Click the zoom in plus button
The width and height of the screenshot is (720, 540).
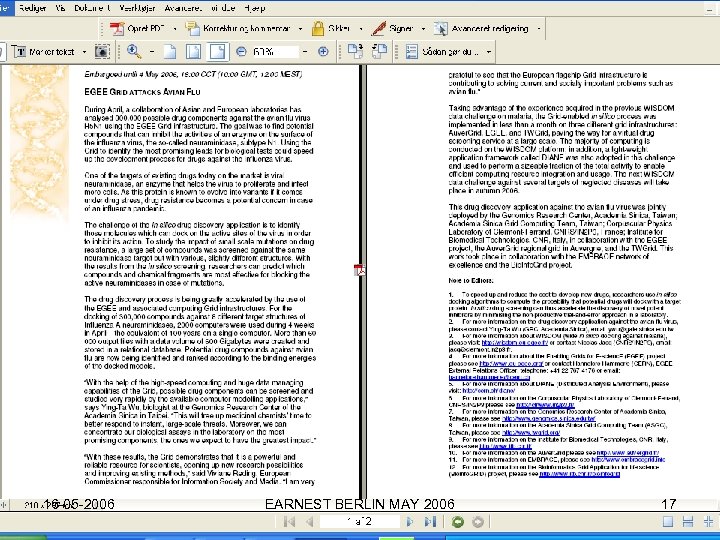coord(323,52)
